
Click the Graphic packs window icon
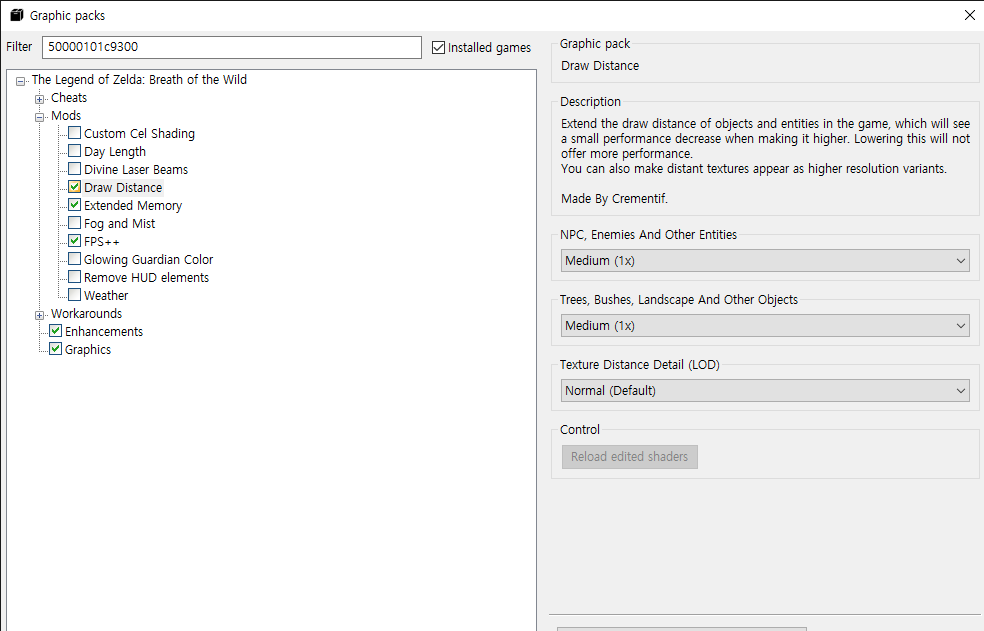tap(16, 15)
